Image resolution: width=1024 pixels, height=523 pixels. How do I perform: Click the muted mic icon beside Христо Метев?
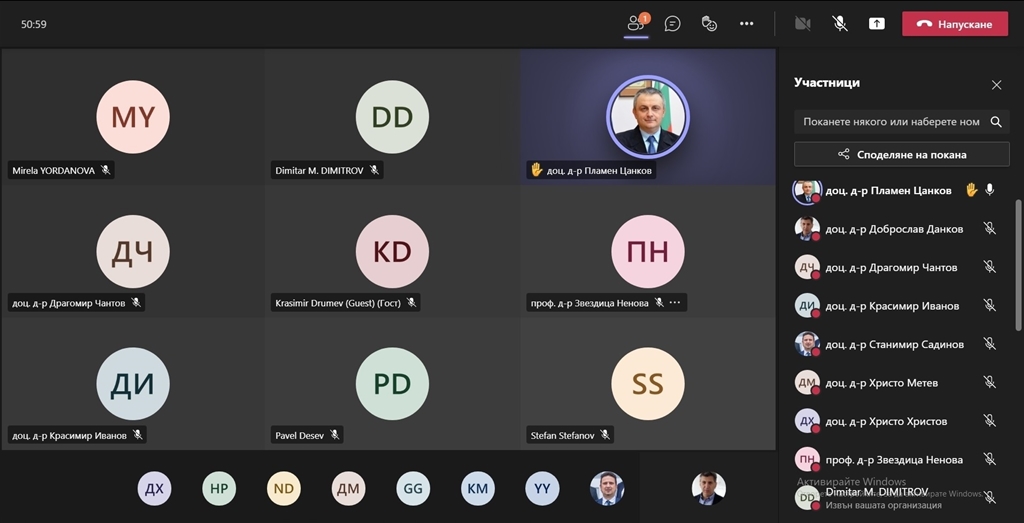[x=989, y=382]
